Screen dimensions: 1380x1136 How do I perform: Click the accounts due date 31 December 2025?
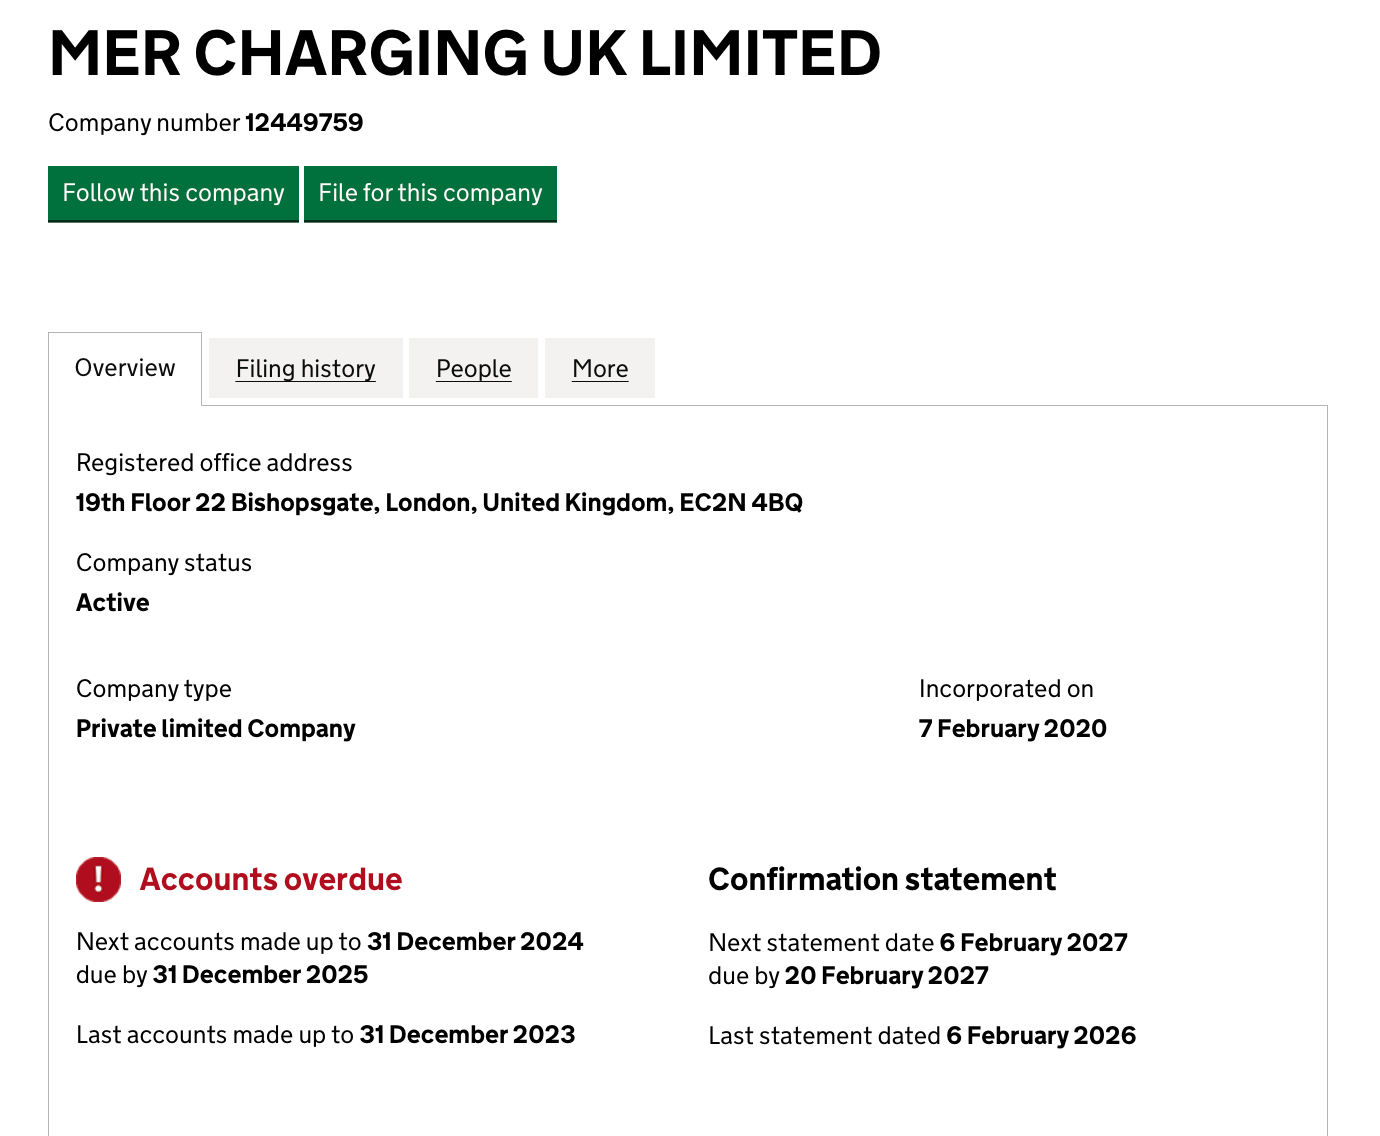(x=260, y=975)
